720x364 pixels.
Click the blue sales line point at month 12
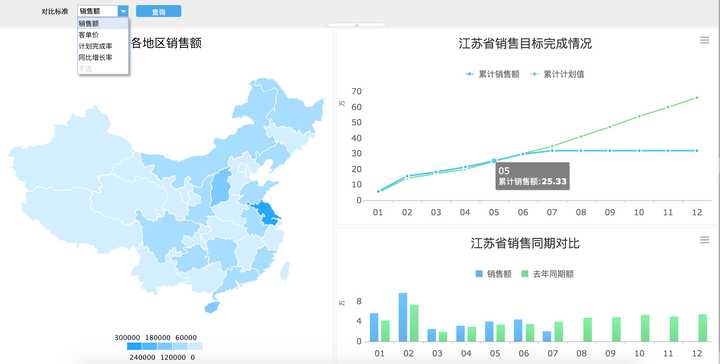(x=697, y=151)
